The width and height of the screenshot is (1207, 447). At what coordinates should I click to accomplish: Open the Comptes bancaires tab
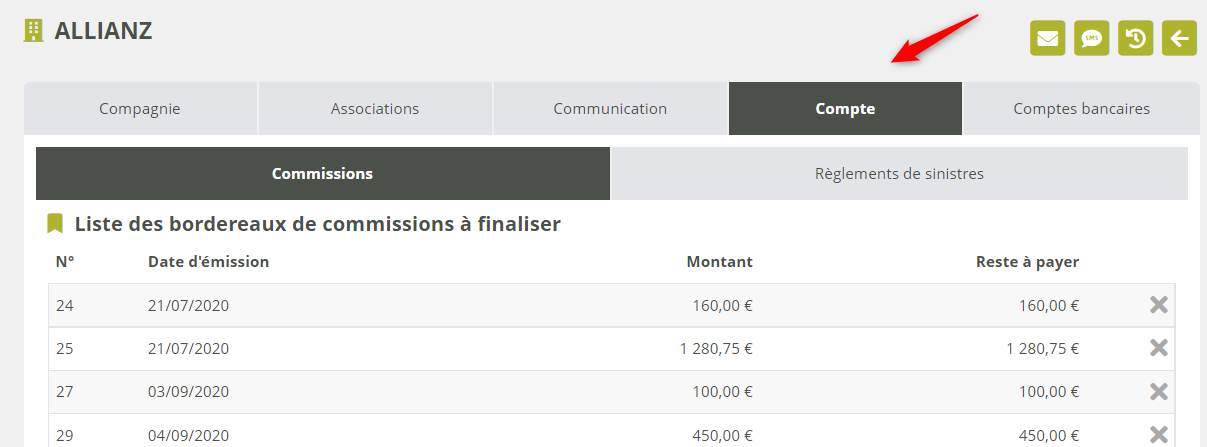point(1081,109)
